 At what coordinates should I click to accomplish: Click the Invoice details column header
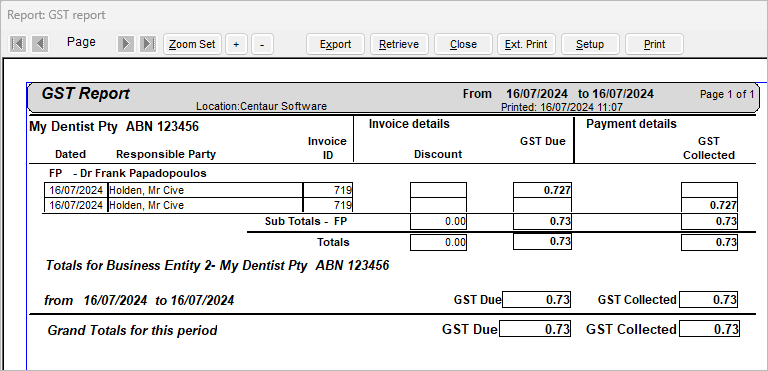(409, 124)
